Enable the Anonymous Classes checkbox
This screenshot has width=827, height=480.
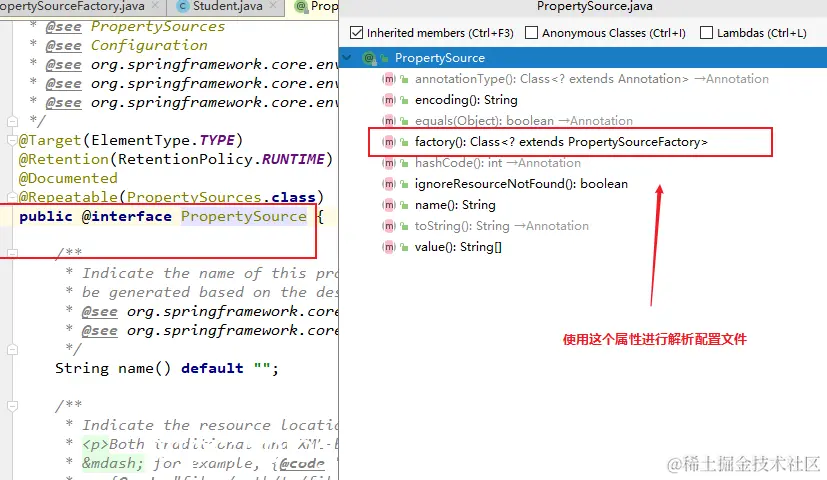pos(532,33)
